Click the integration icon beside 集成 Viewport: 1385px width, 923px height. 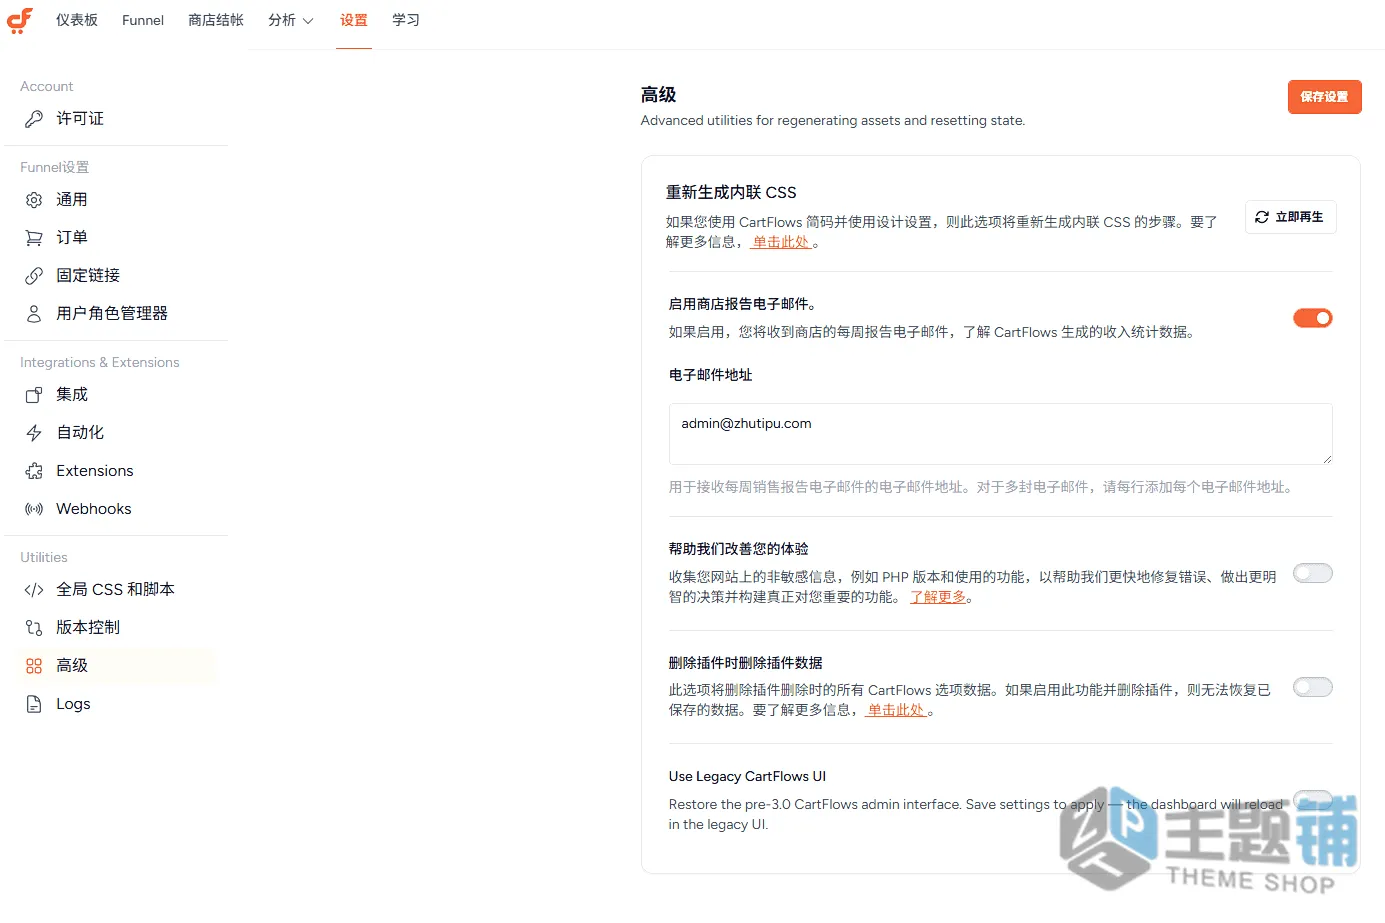[34, 395]
